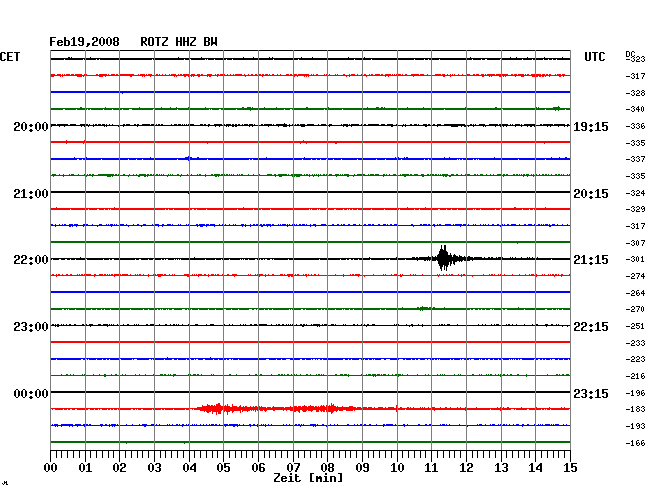Click the Zeit [min] axis title
Image resolution: width=650 pixels, height=494 pixels.
coord(308,478)
